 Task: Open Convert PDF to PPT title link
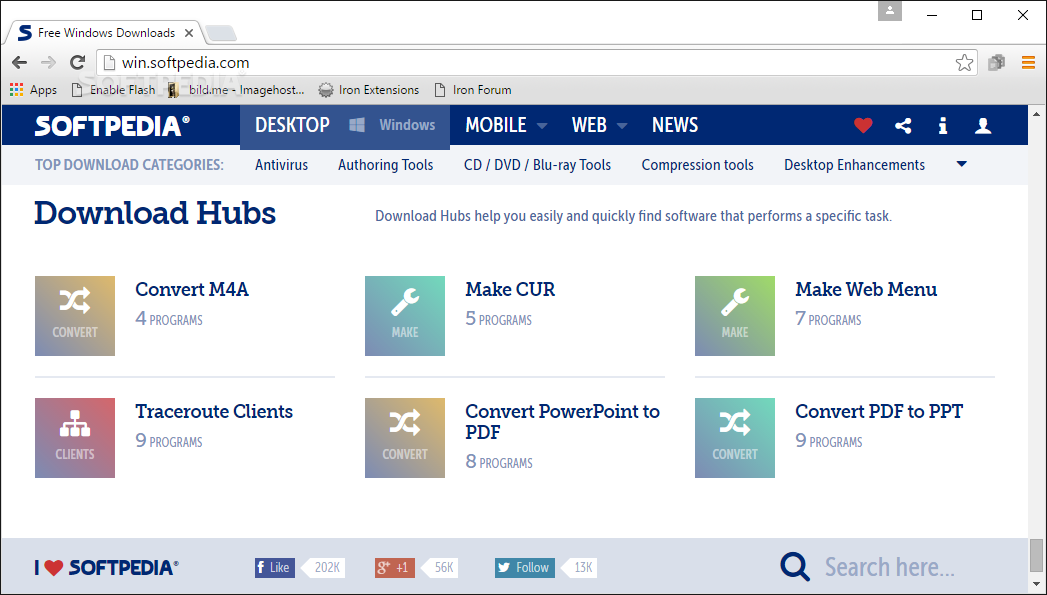[879, 411]
